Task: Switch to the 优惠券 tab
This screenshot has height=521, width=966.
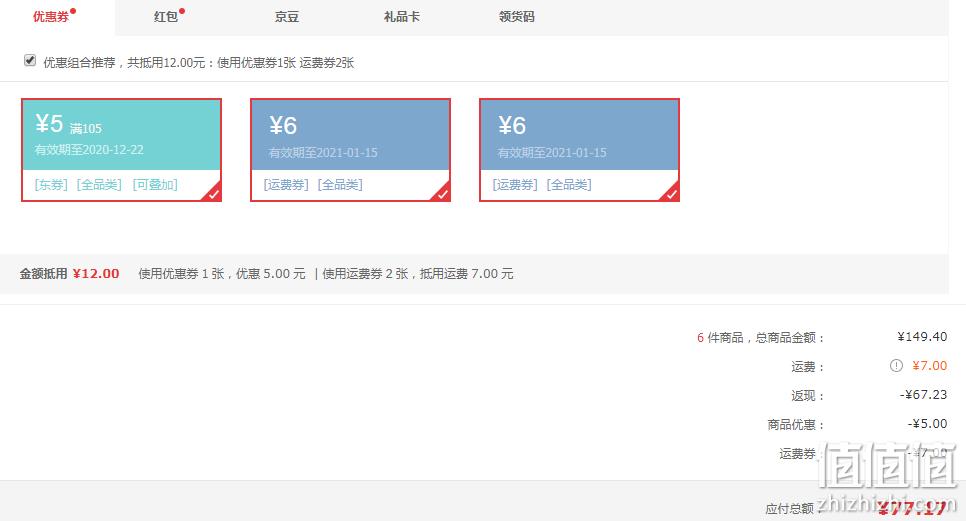Action: [x=51, y=17]
